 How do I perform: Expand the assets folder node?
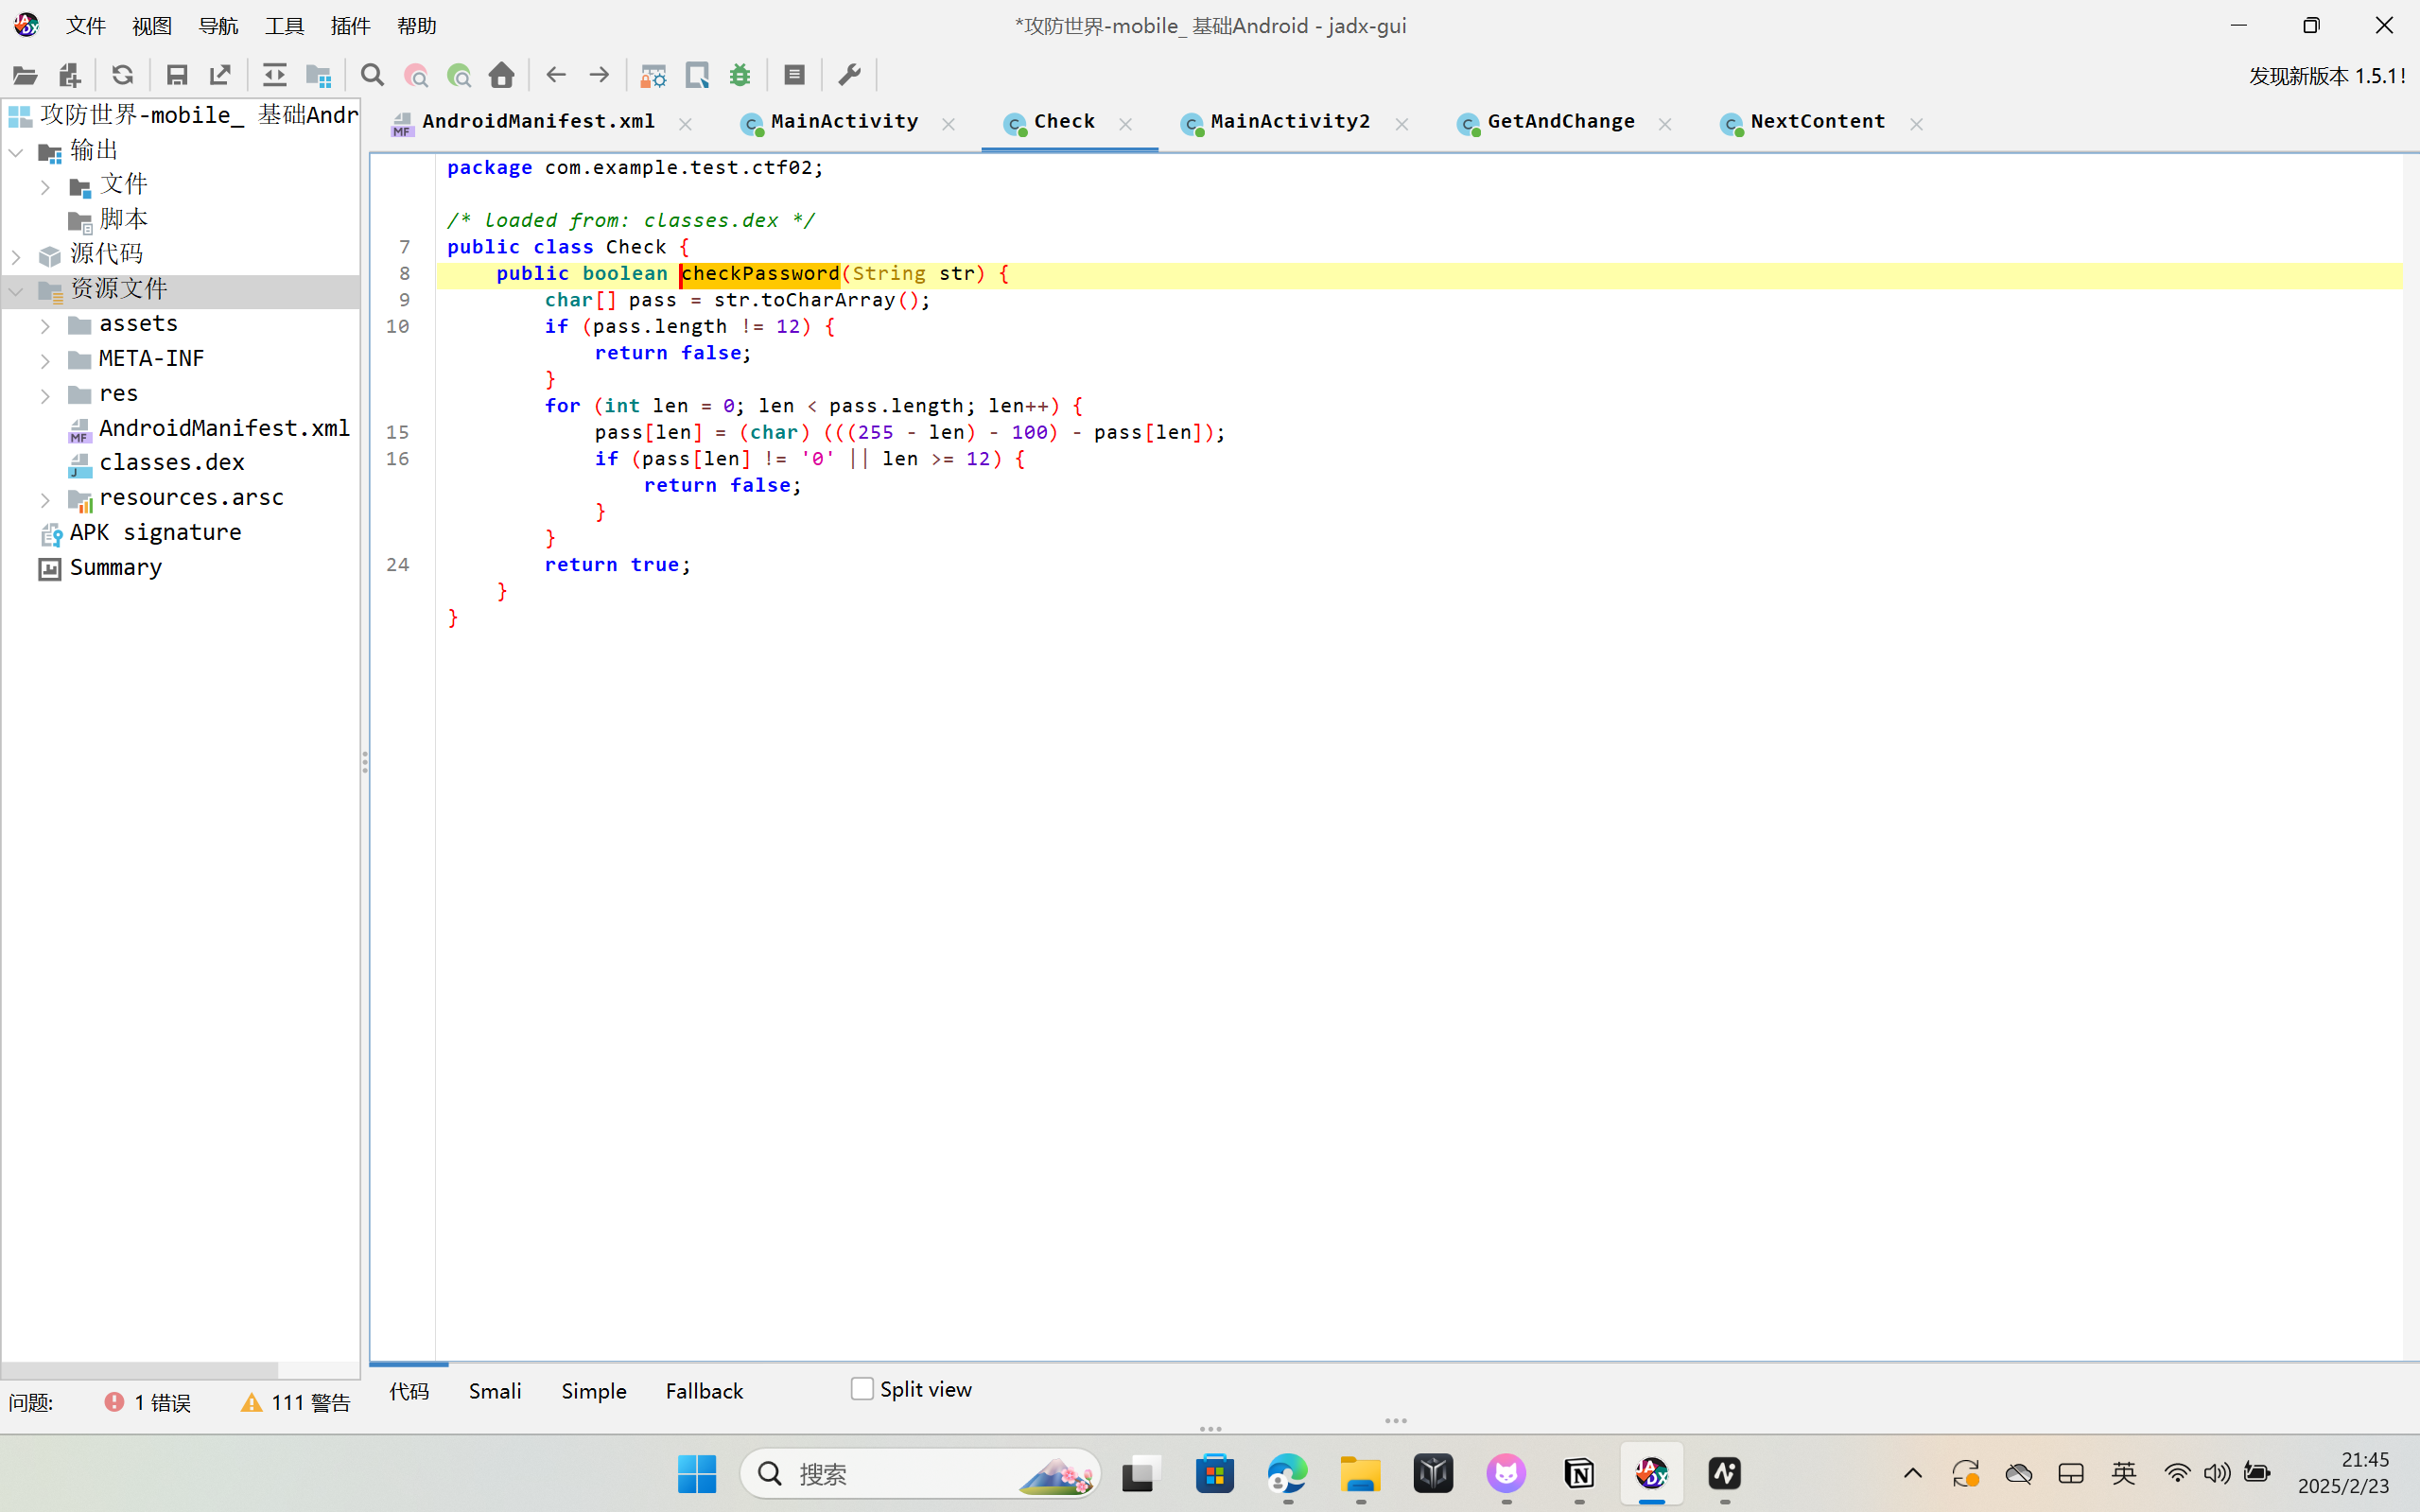tap(45, 325)
